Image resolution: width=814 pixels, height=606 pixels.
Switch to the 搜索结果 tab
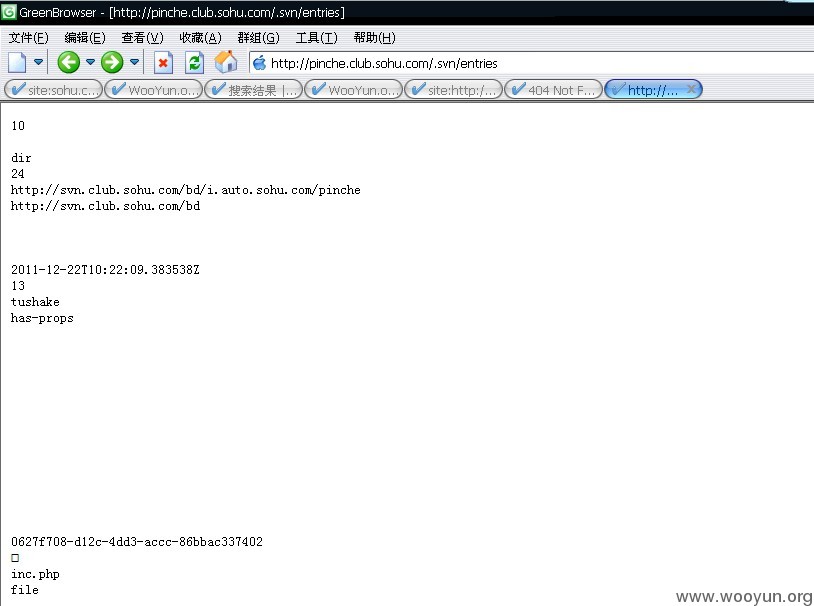(254, 90)
